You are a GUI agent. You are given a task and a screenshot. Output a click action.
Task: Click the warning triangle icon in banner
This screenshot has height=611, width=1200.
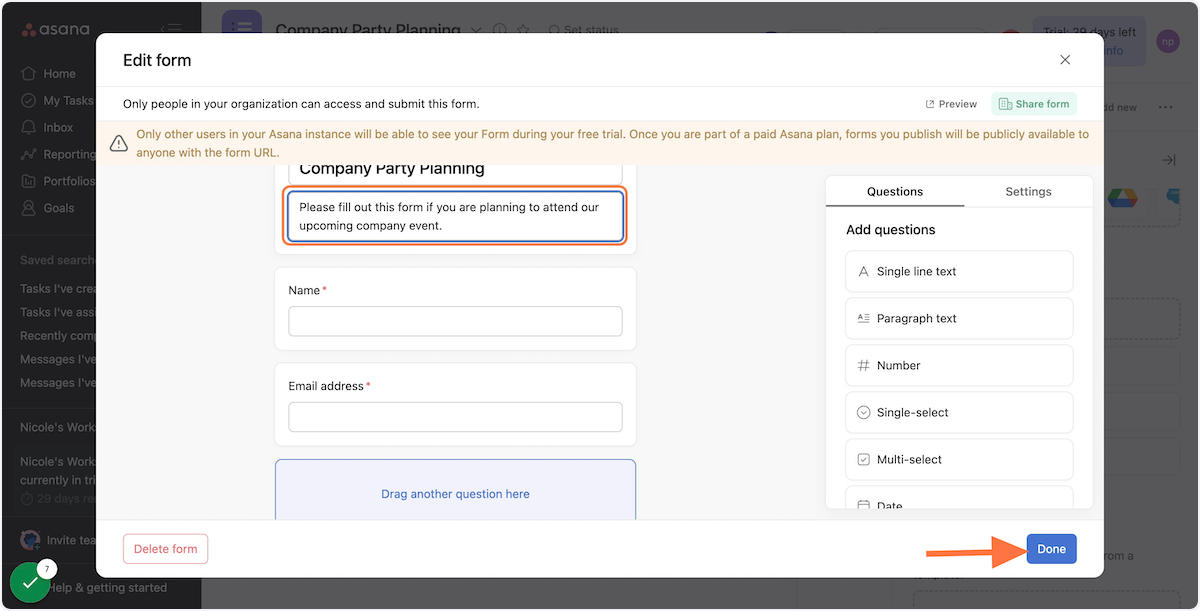119,143
